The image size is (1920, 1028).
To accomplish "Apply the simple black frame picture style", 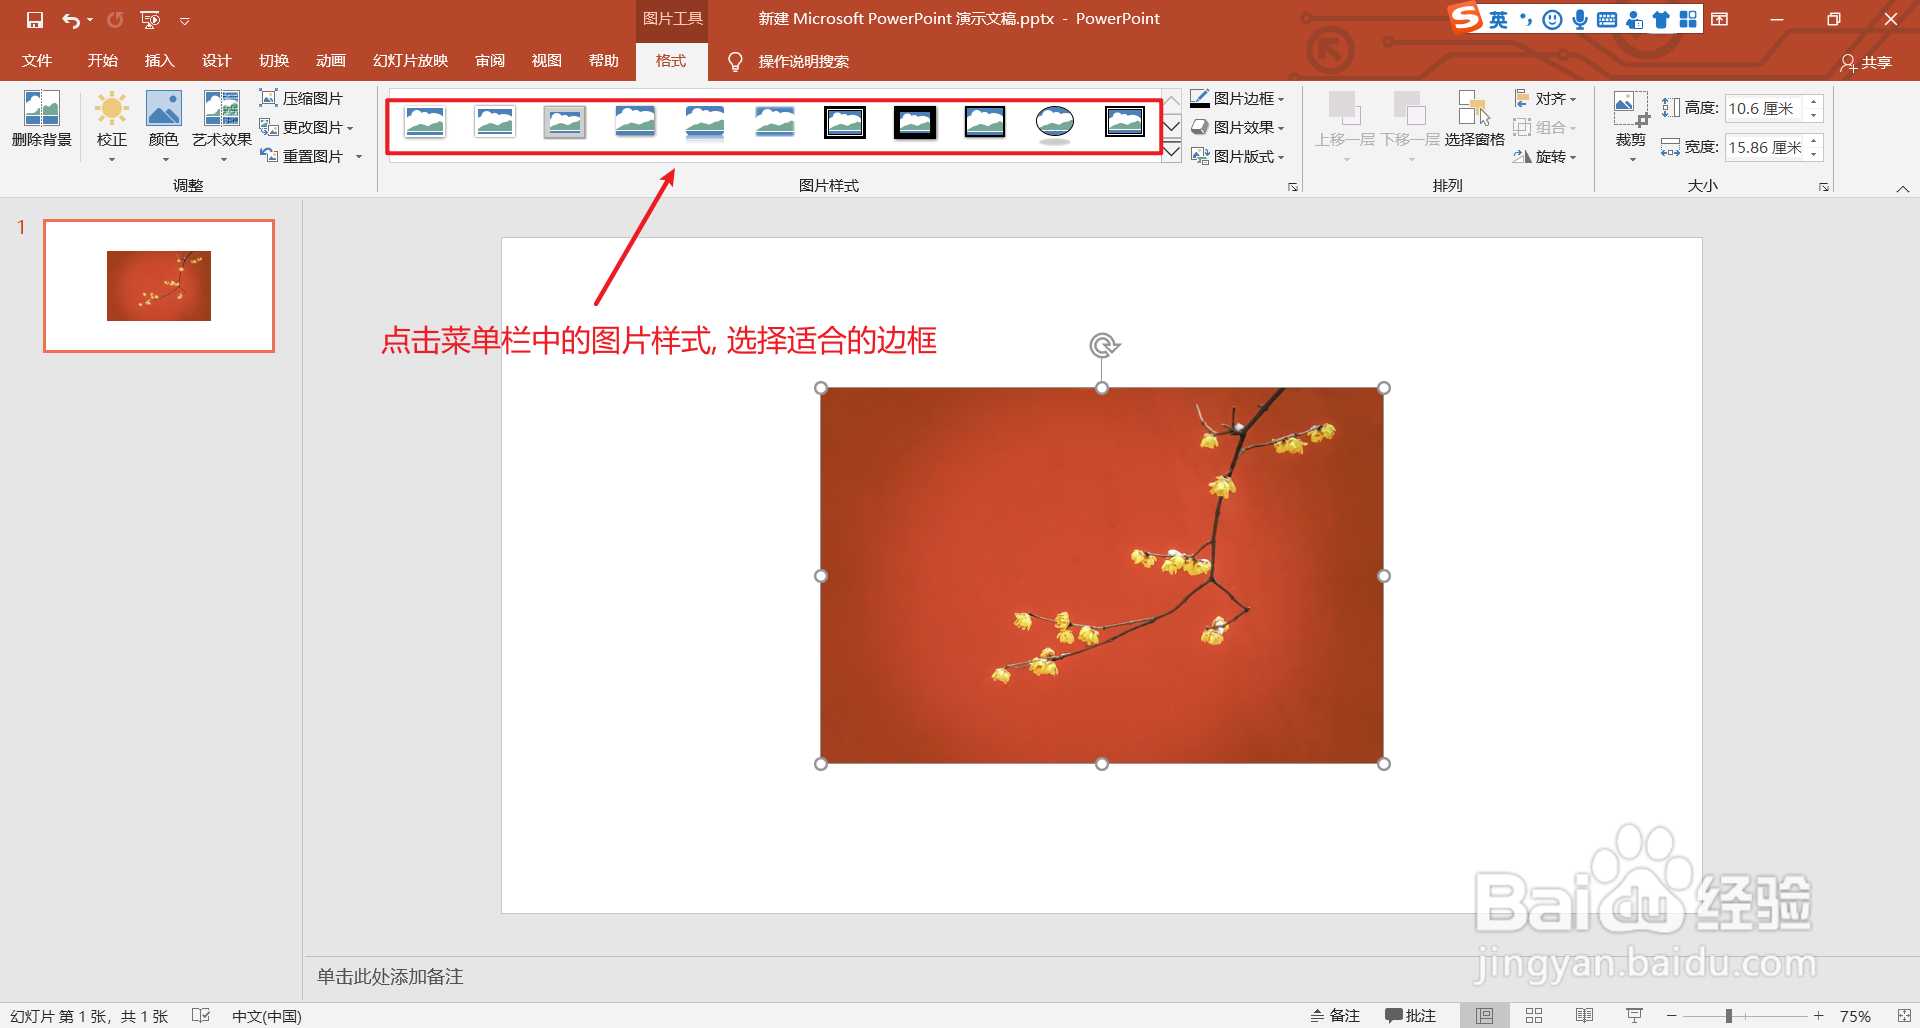I will 985,123.
